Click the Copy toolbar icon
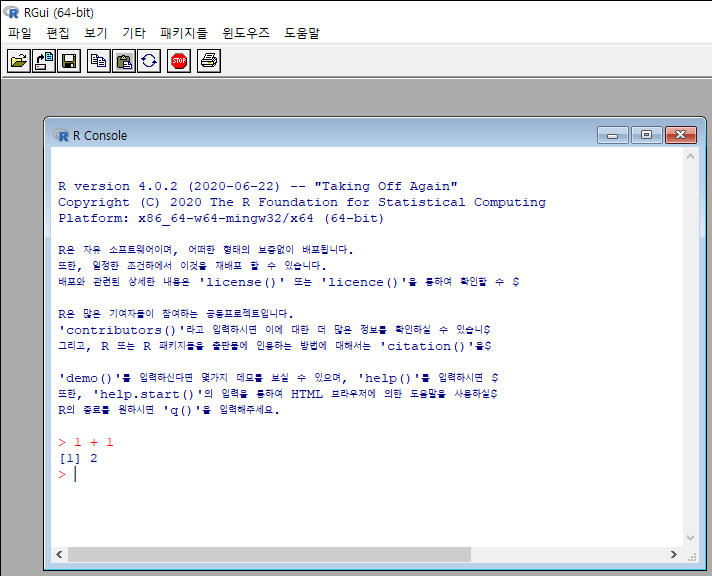The width and height of the screenshot is (712, 576). pyautogui.click(x=99, y=61)
